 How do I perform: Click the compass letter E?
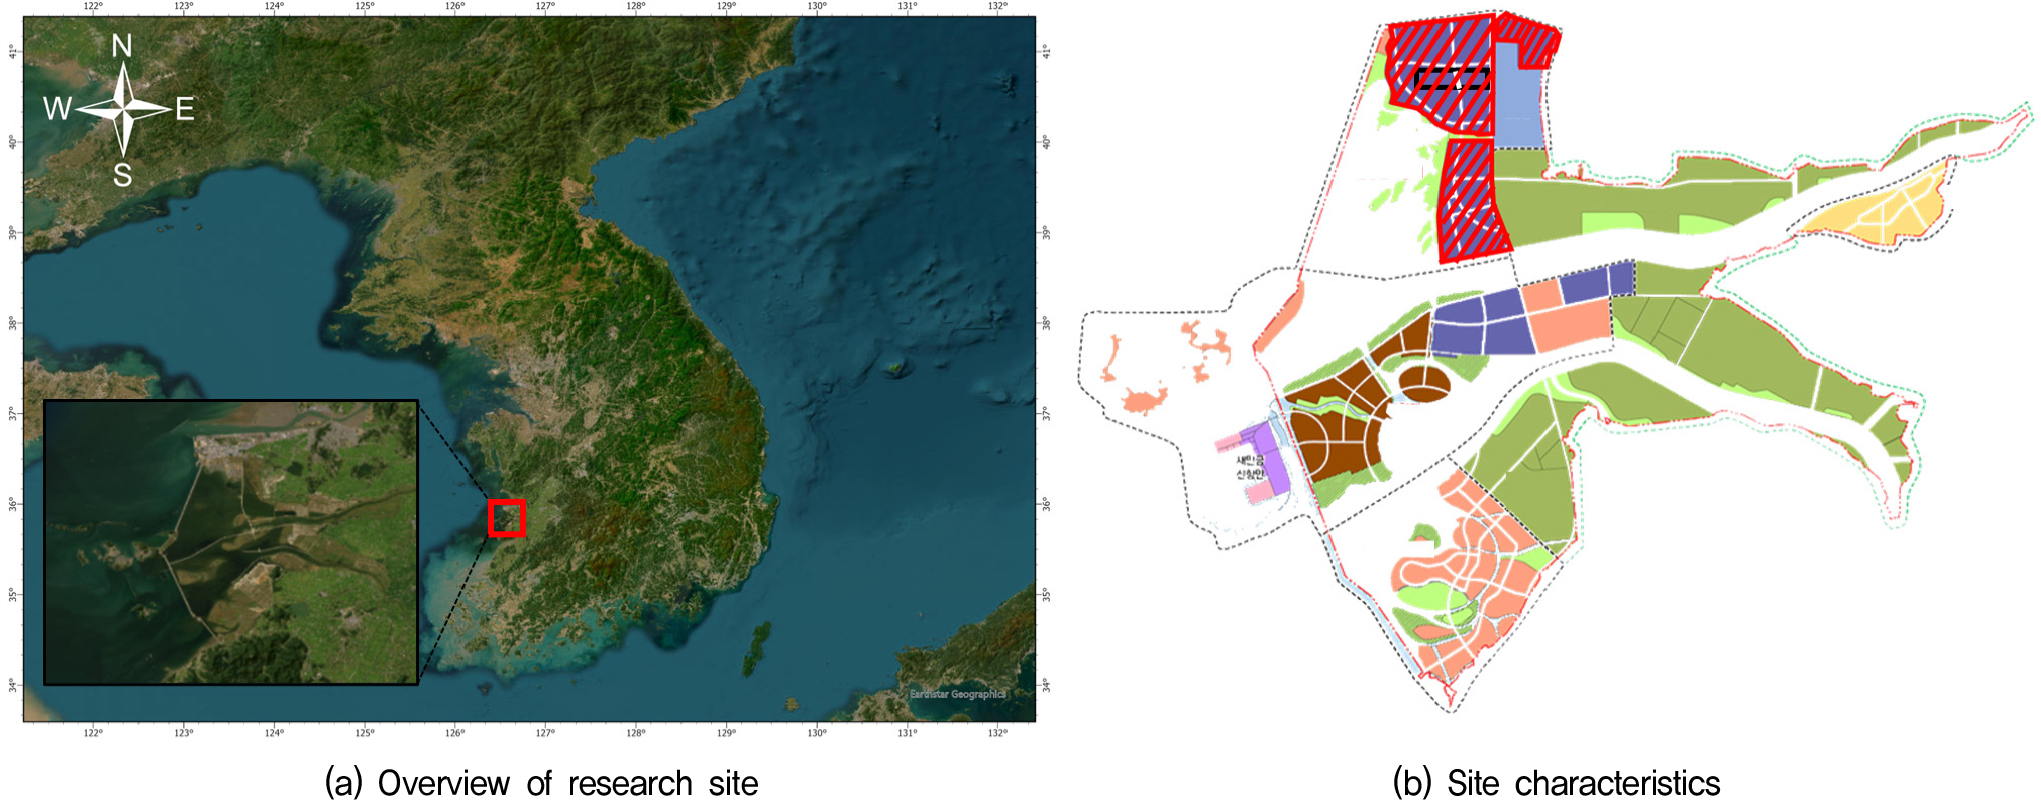(x=185, y=109)
